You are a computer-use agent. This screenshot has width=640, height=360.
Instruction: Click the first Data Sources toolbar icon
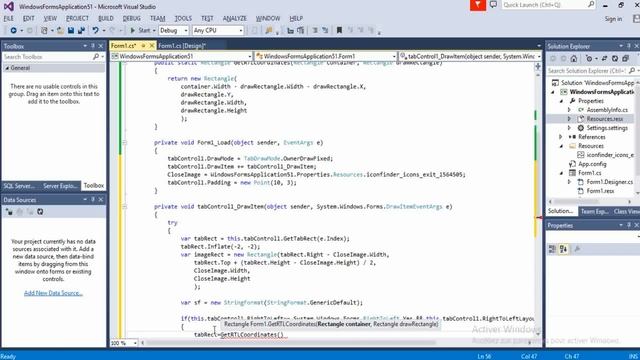(x=9, y=212)
